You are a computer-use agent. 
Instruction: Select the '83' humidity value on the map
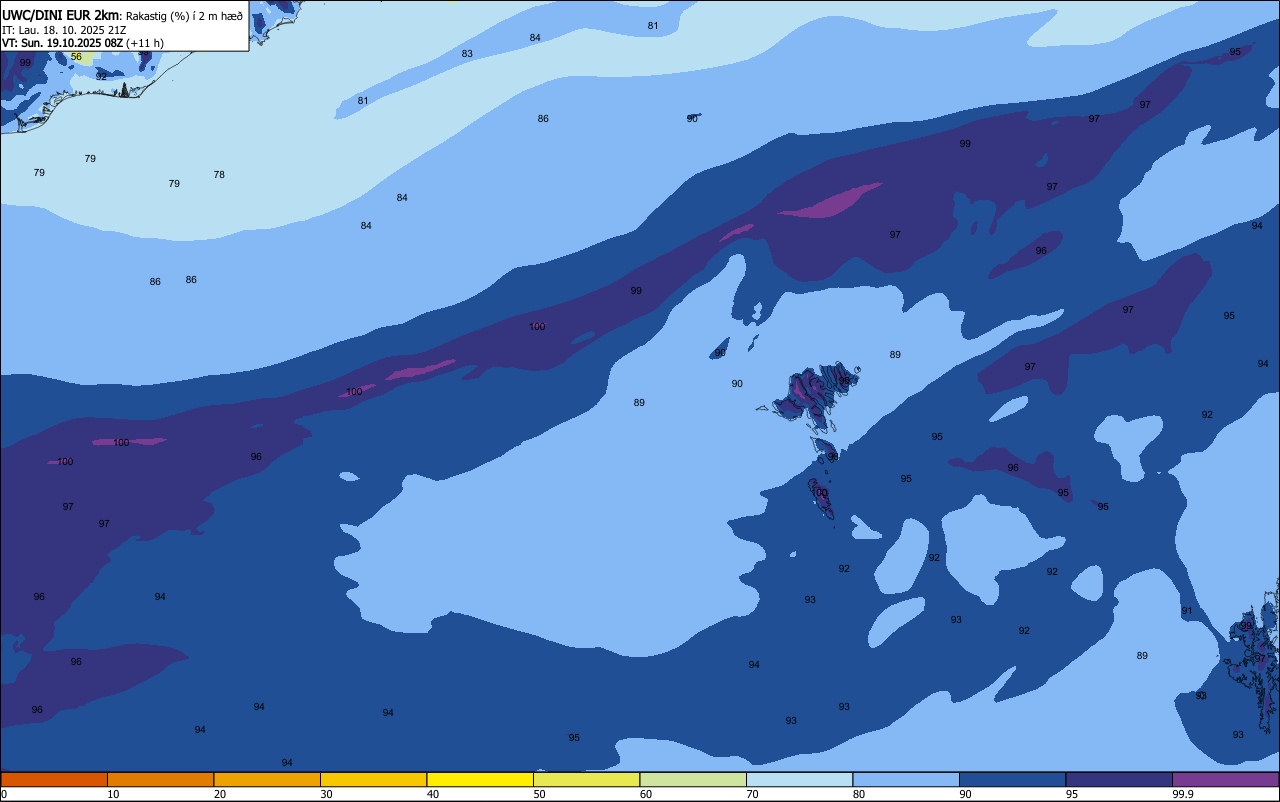point(467,54)
